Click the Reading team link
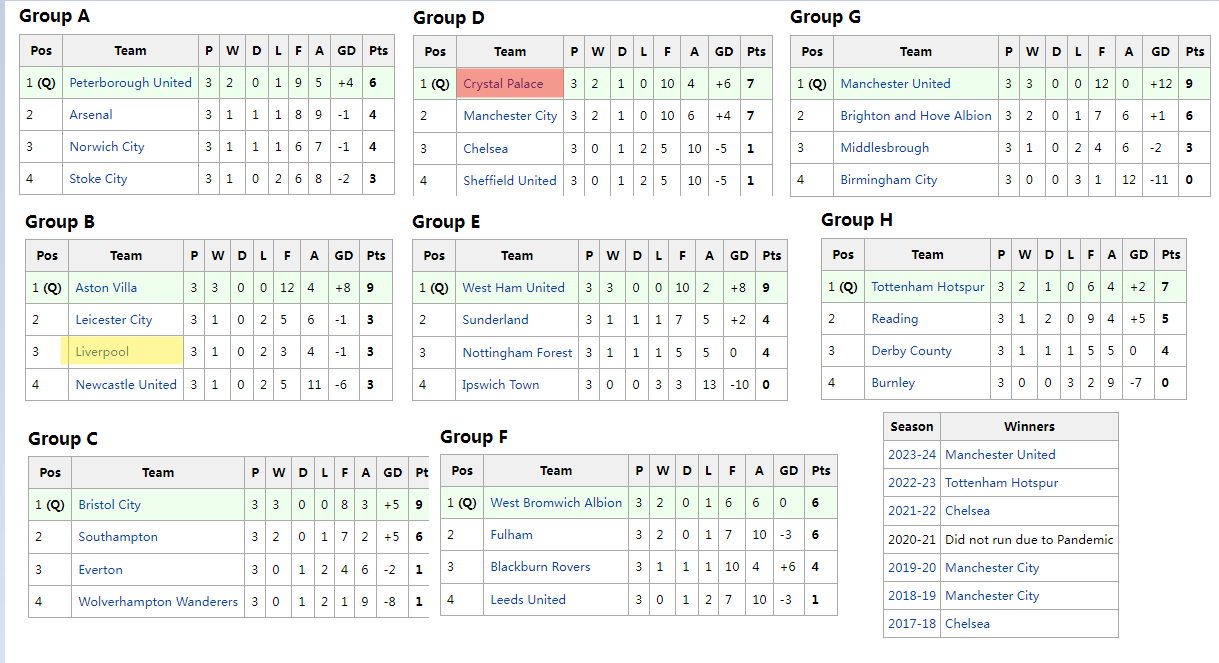Viewport: 1219px width, 663px height. [x=894, y=319]
